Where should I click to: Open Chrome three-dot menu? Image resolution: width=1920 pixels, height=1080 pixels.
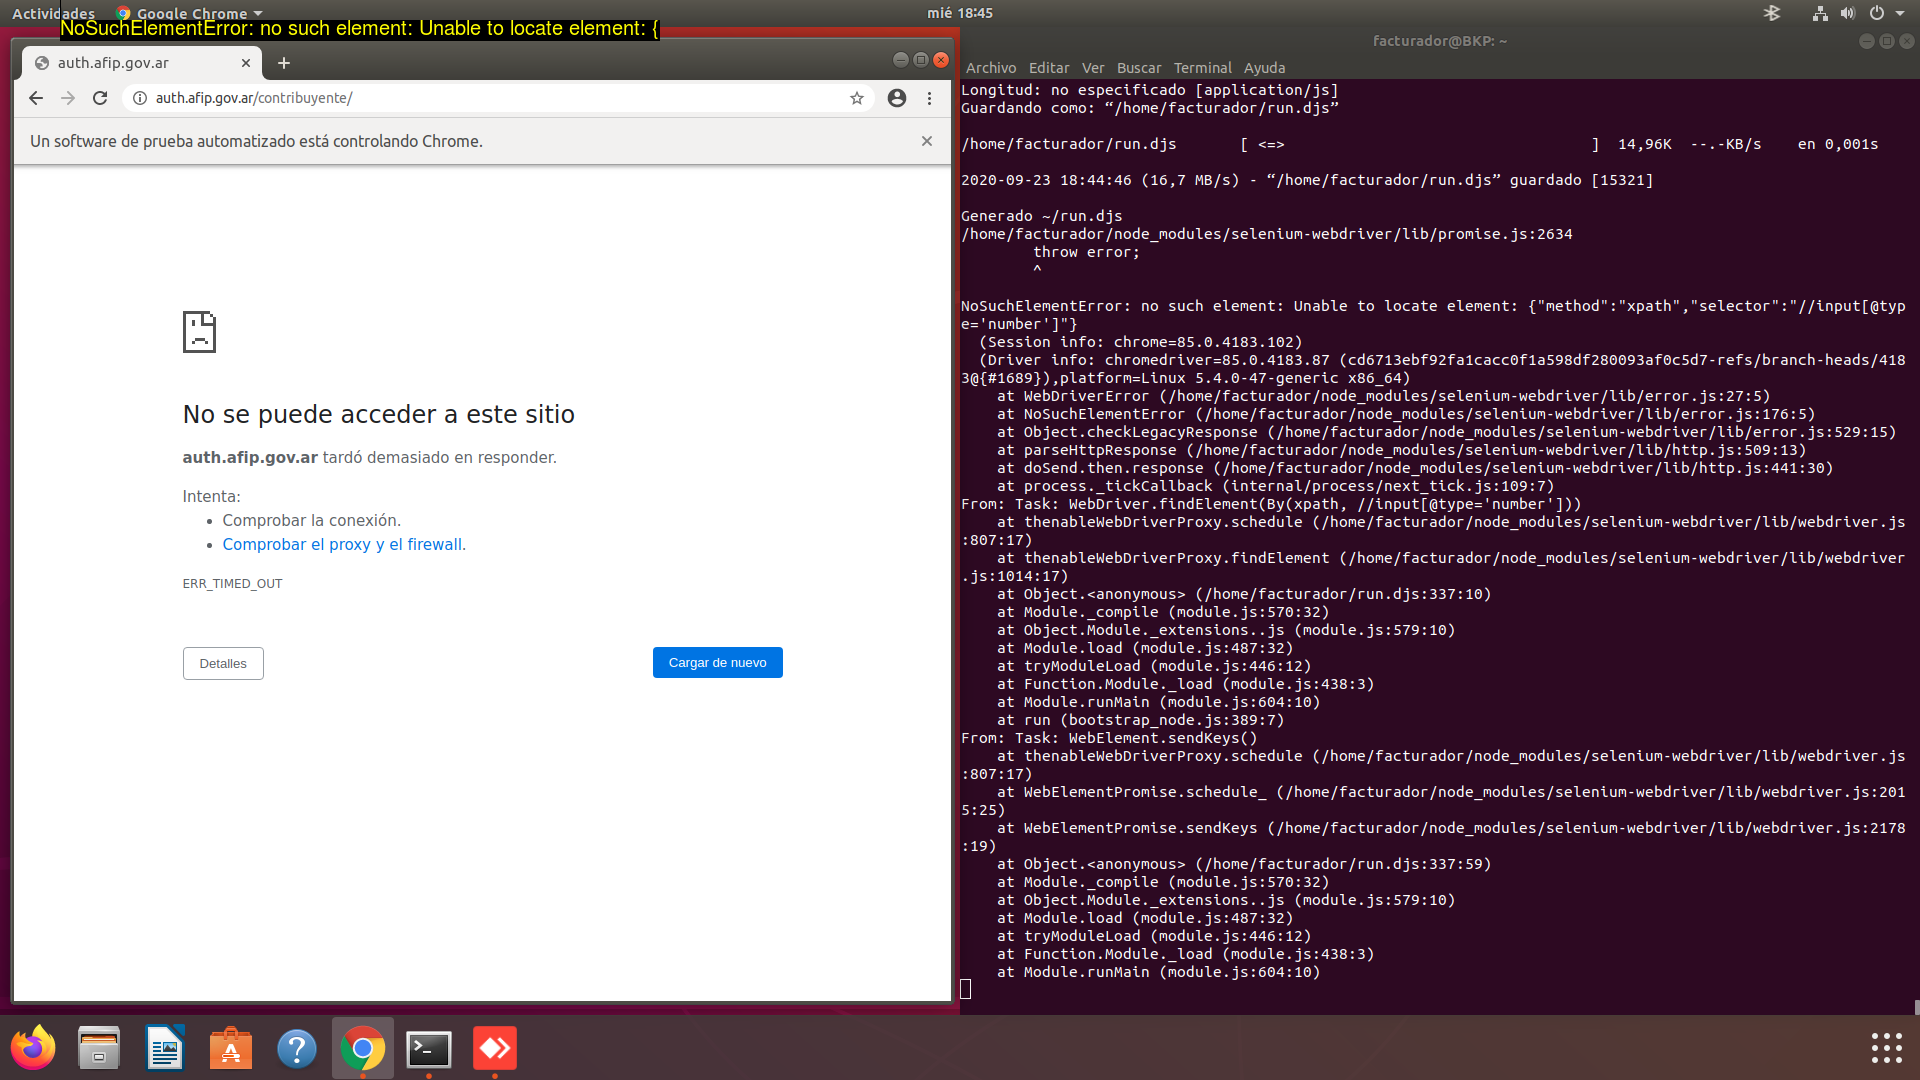[x=929, y=98]
